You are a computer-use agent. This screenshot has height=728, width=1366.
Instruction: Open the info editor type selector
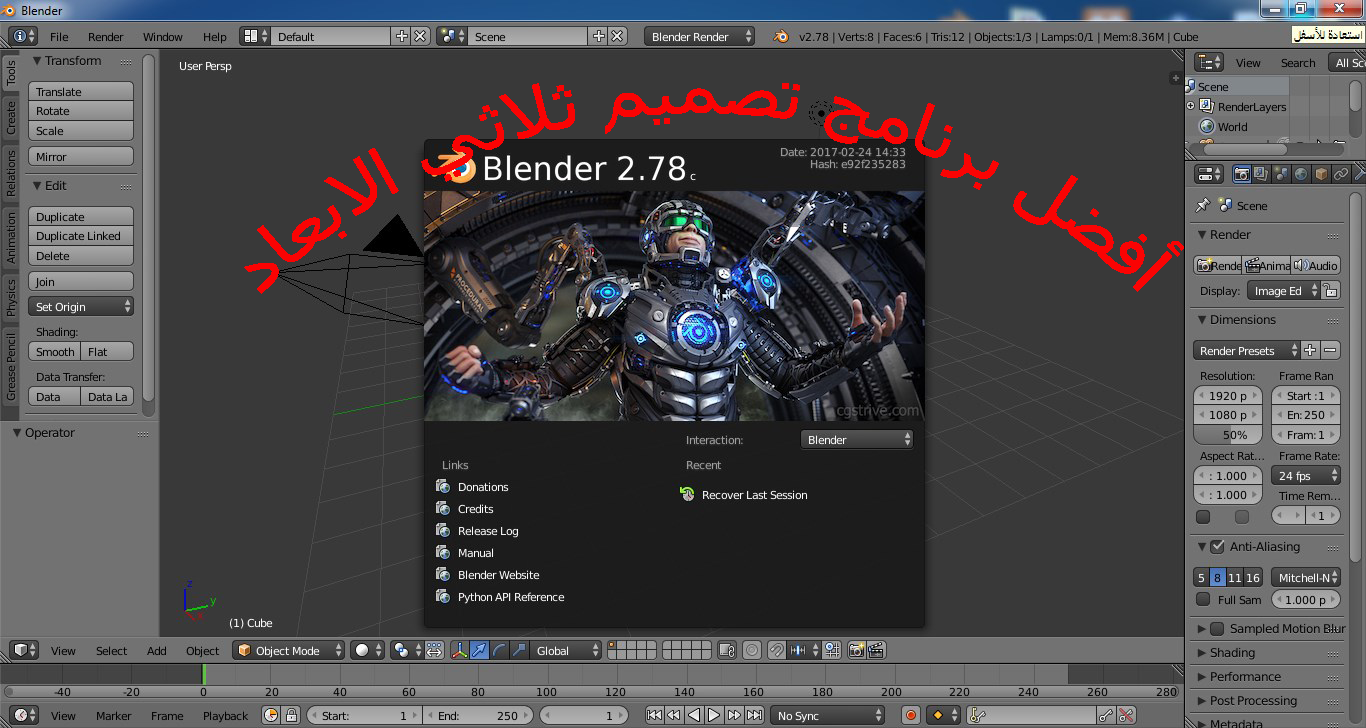click(22, 36)
